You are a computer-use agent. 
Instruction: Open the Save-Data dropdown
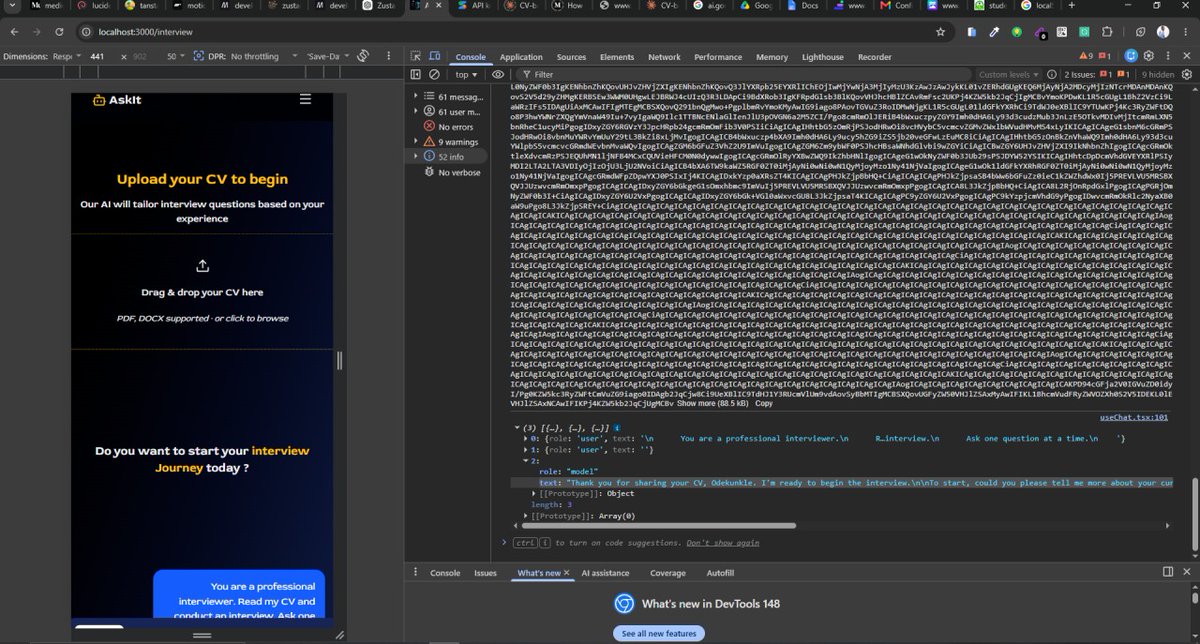tap(328, 57)
